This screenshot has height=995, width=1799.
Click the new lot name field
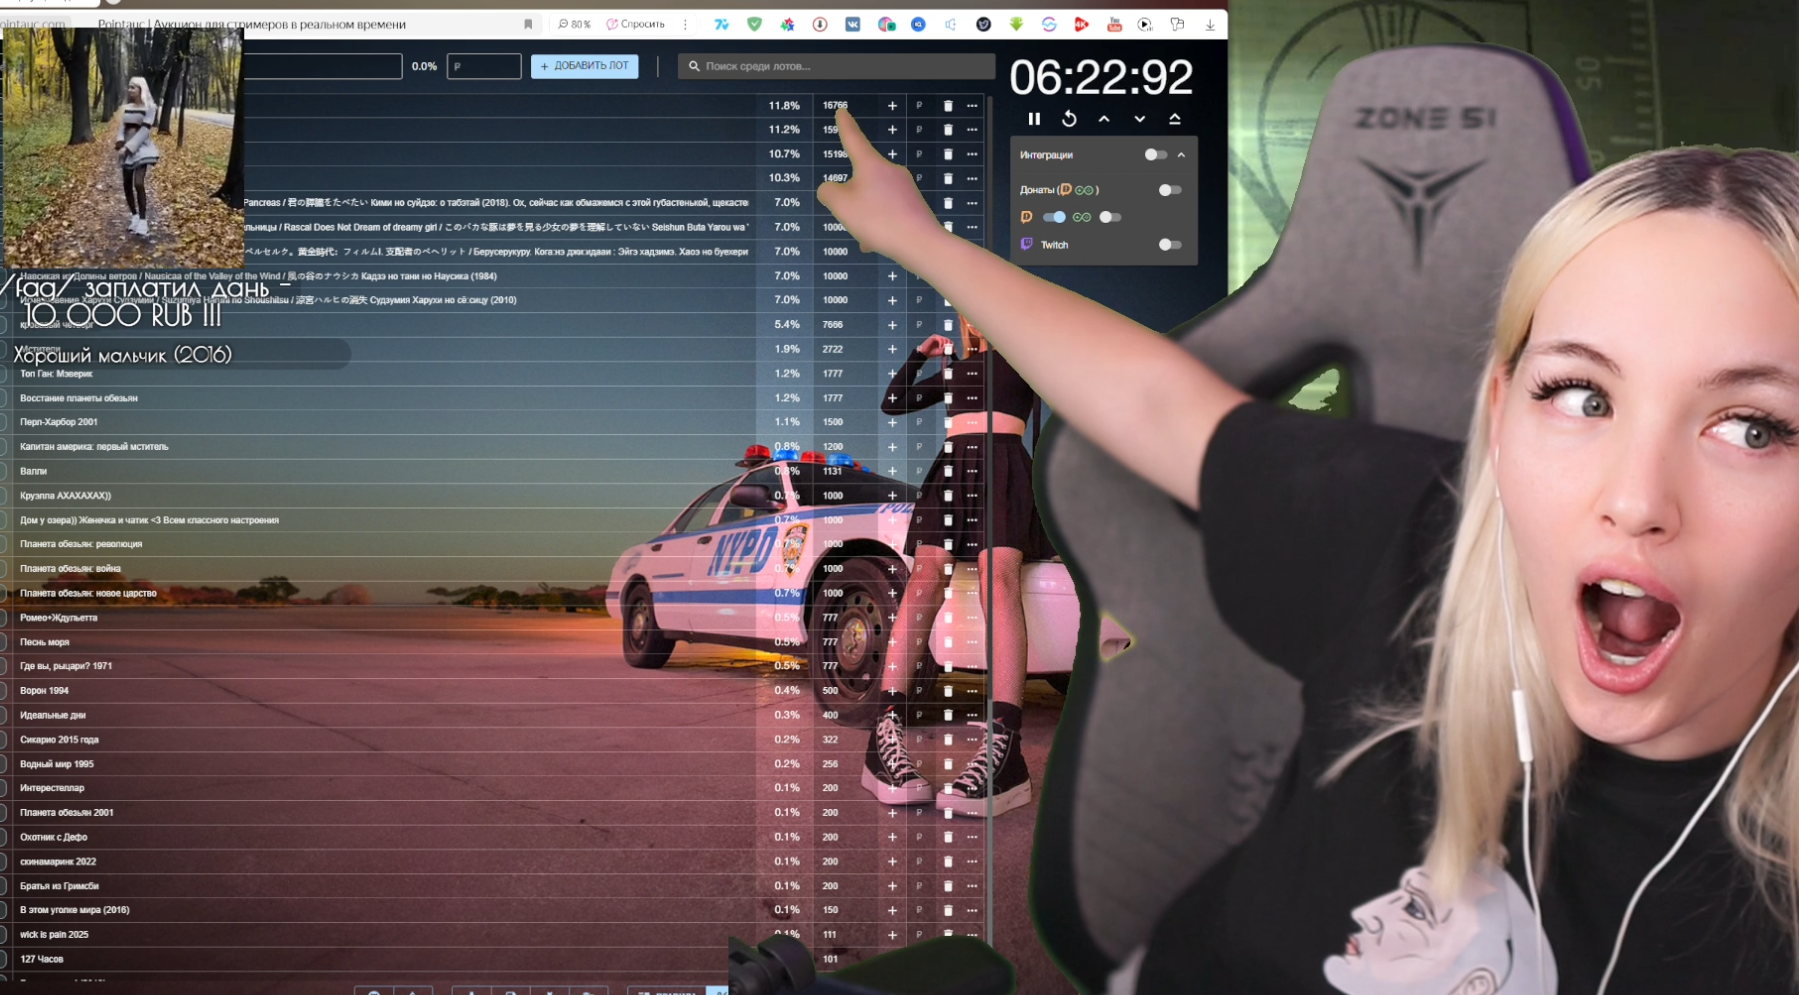pos(323,66)
